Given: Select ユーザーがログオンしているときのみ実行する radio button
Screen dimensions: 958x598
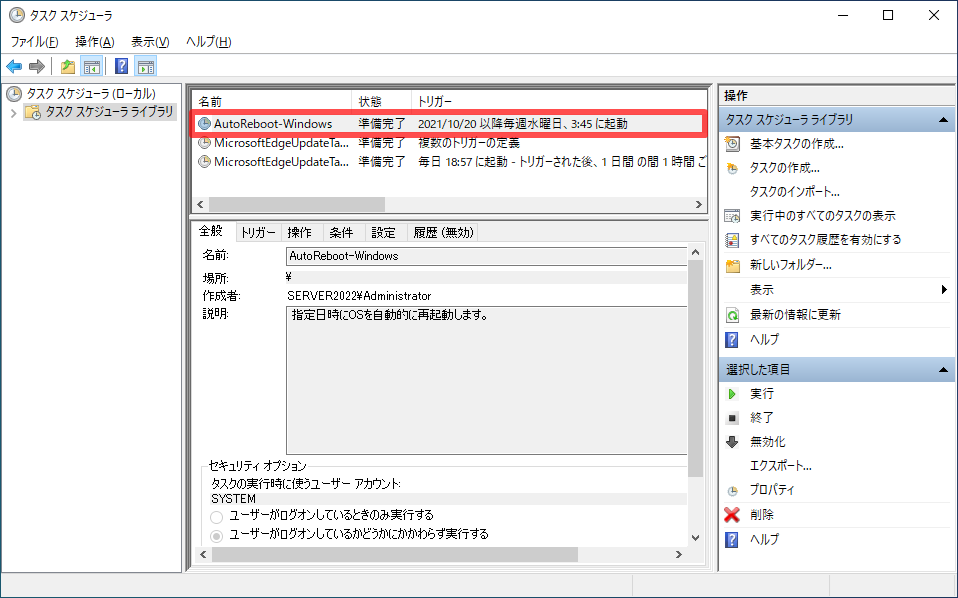Looking at the screenshot, I should (x=216, y=517).
